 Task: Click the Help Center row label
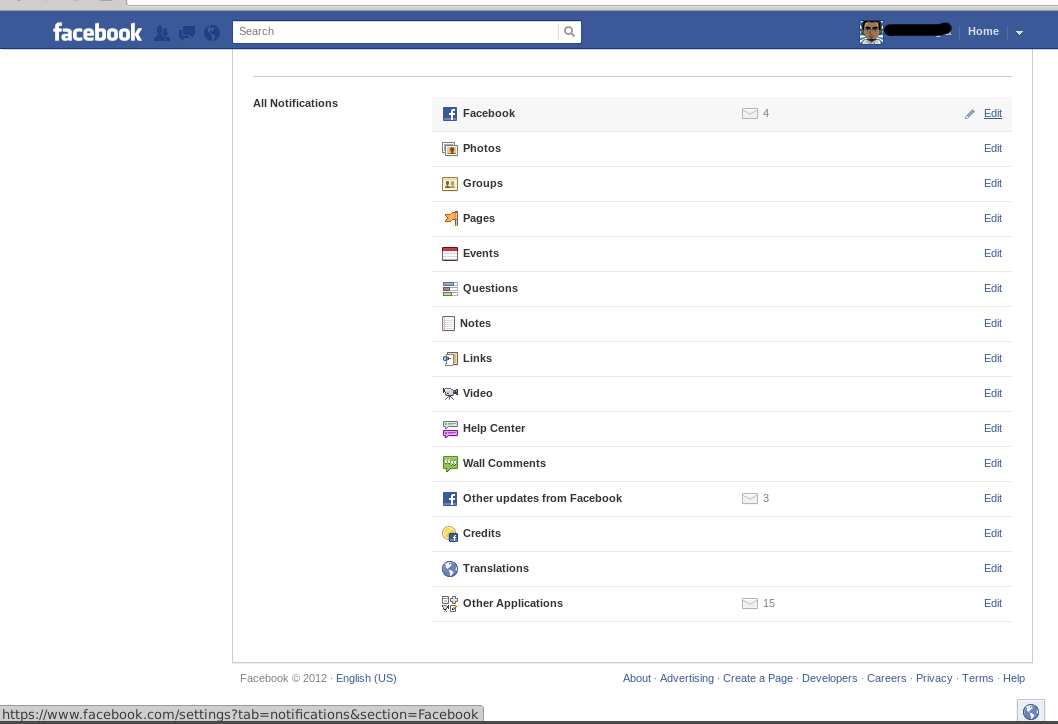(x=494, y=428)
